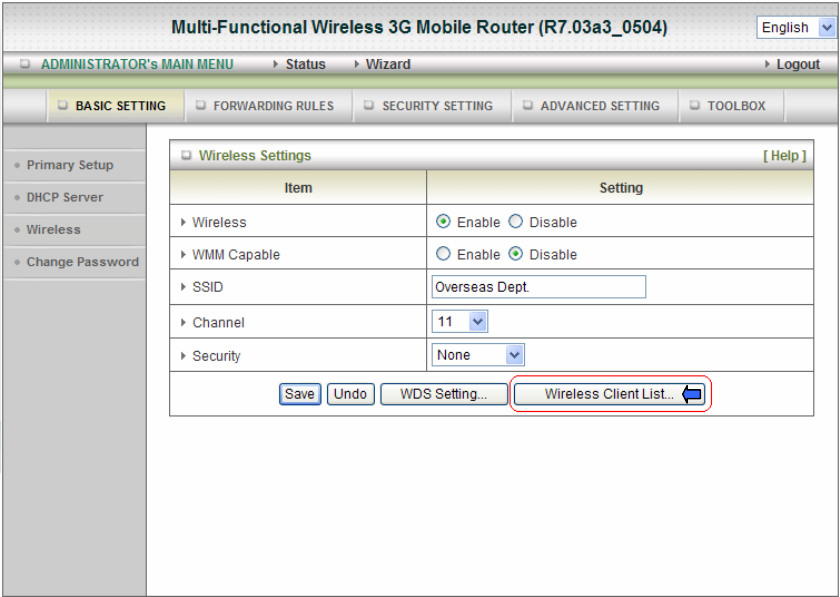Open WDS Setting
This screenshot has height=597, width=840.
coord(444,394)
